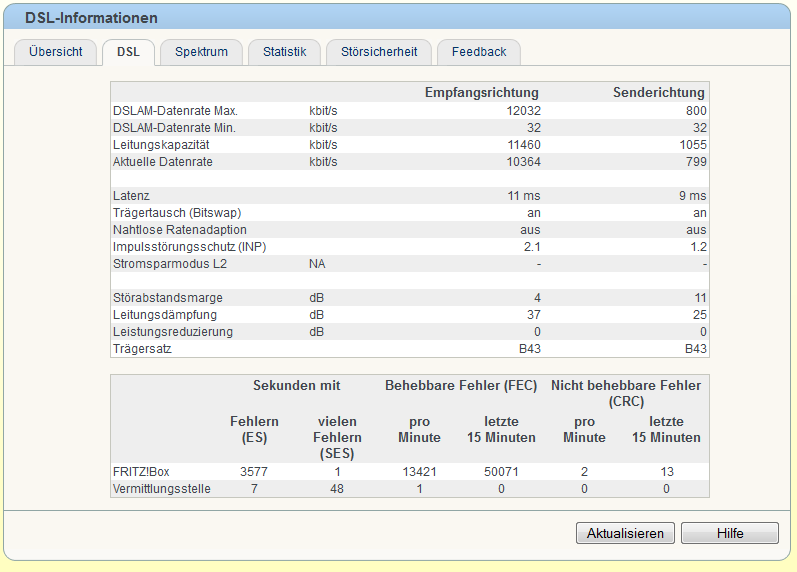Click the DSLAM-Datenrate Max. row label

pos(175,111)
